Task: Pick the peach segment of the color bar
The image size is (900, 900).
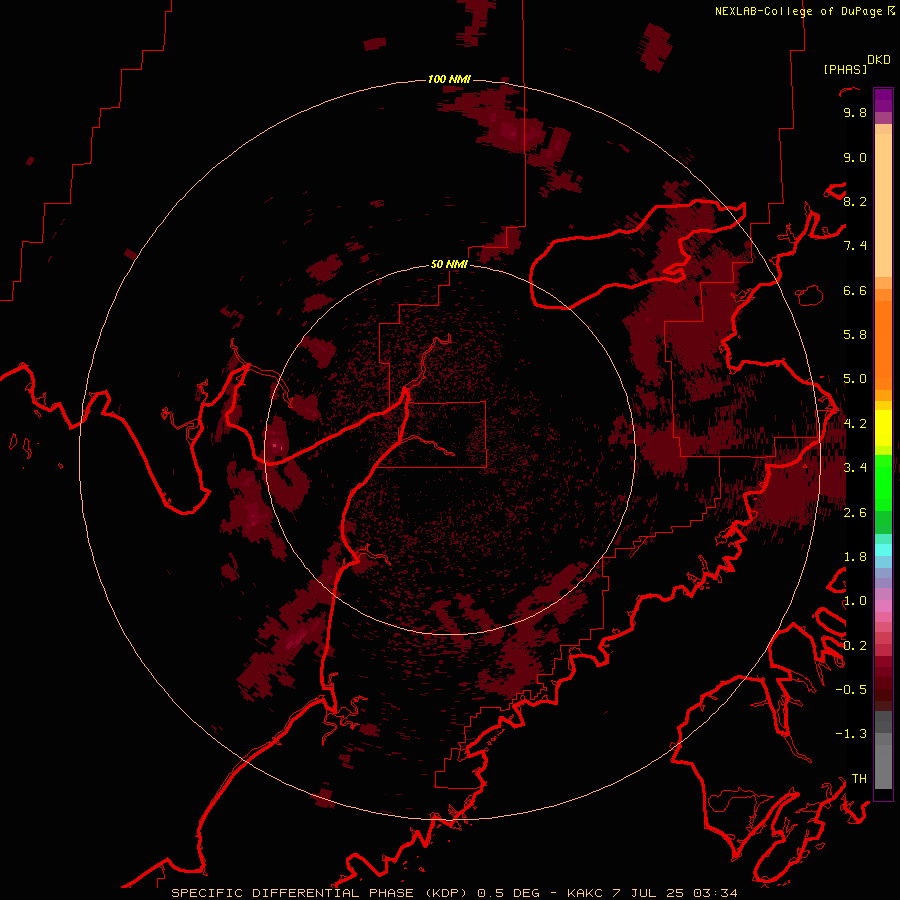Action: coord(883,207)
